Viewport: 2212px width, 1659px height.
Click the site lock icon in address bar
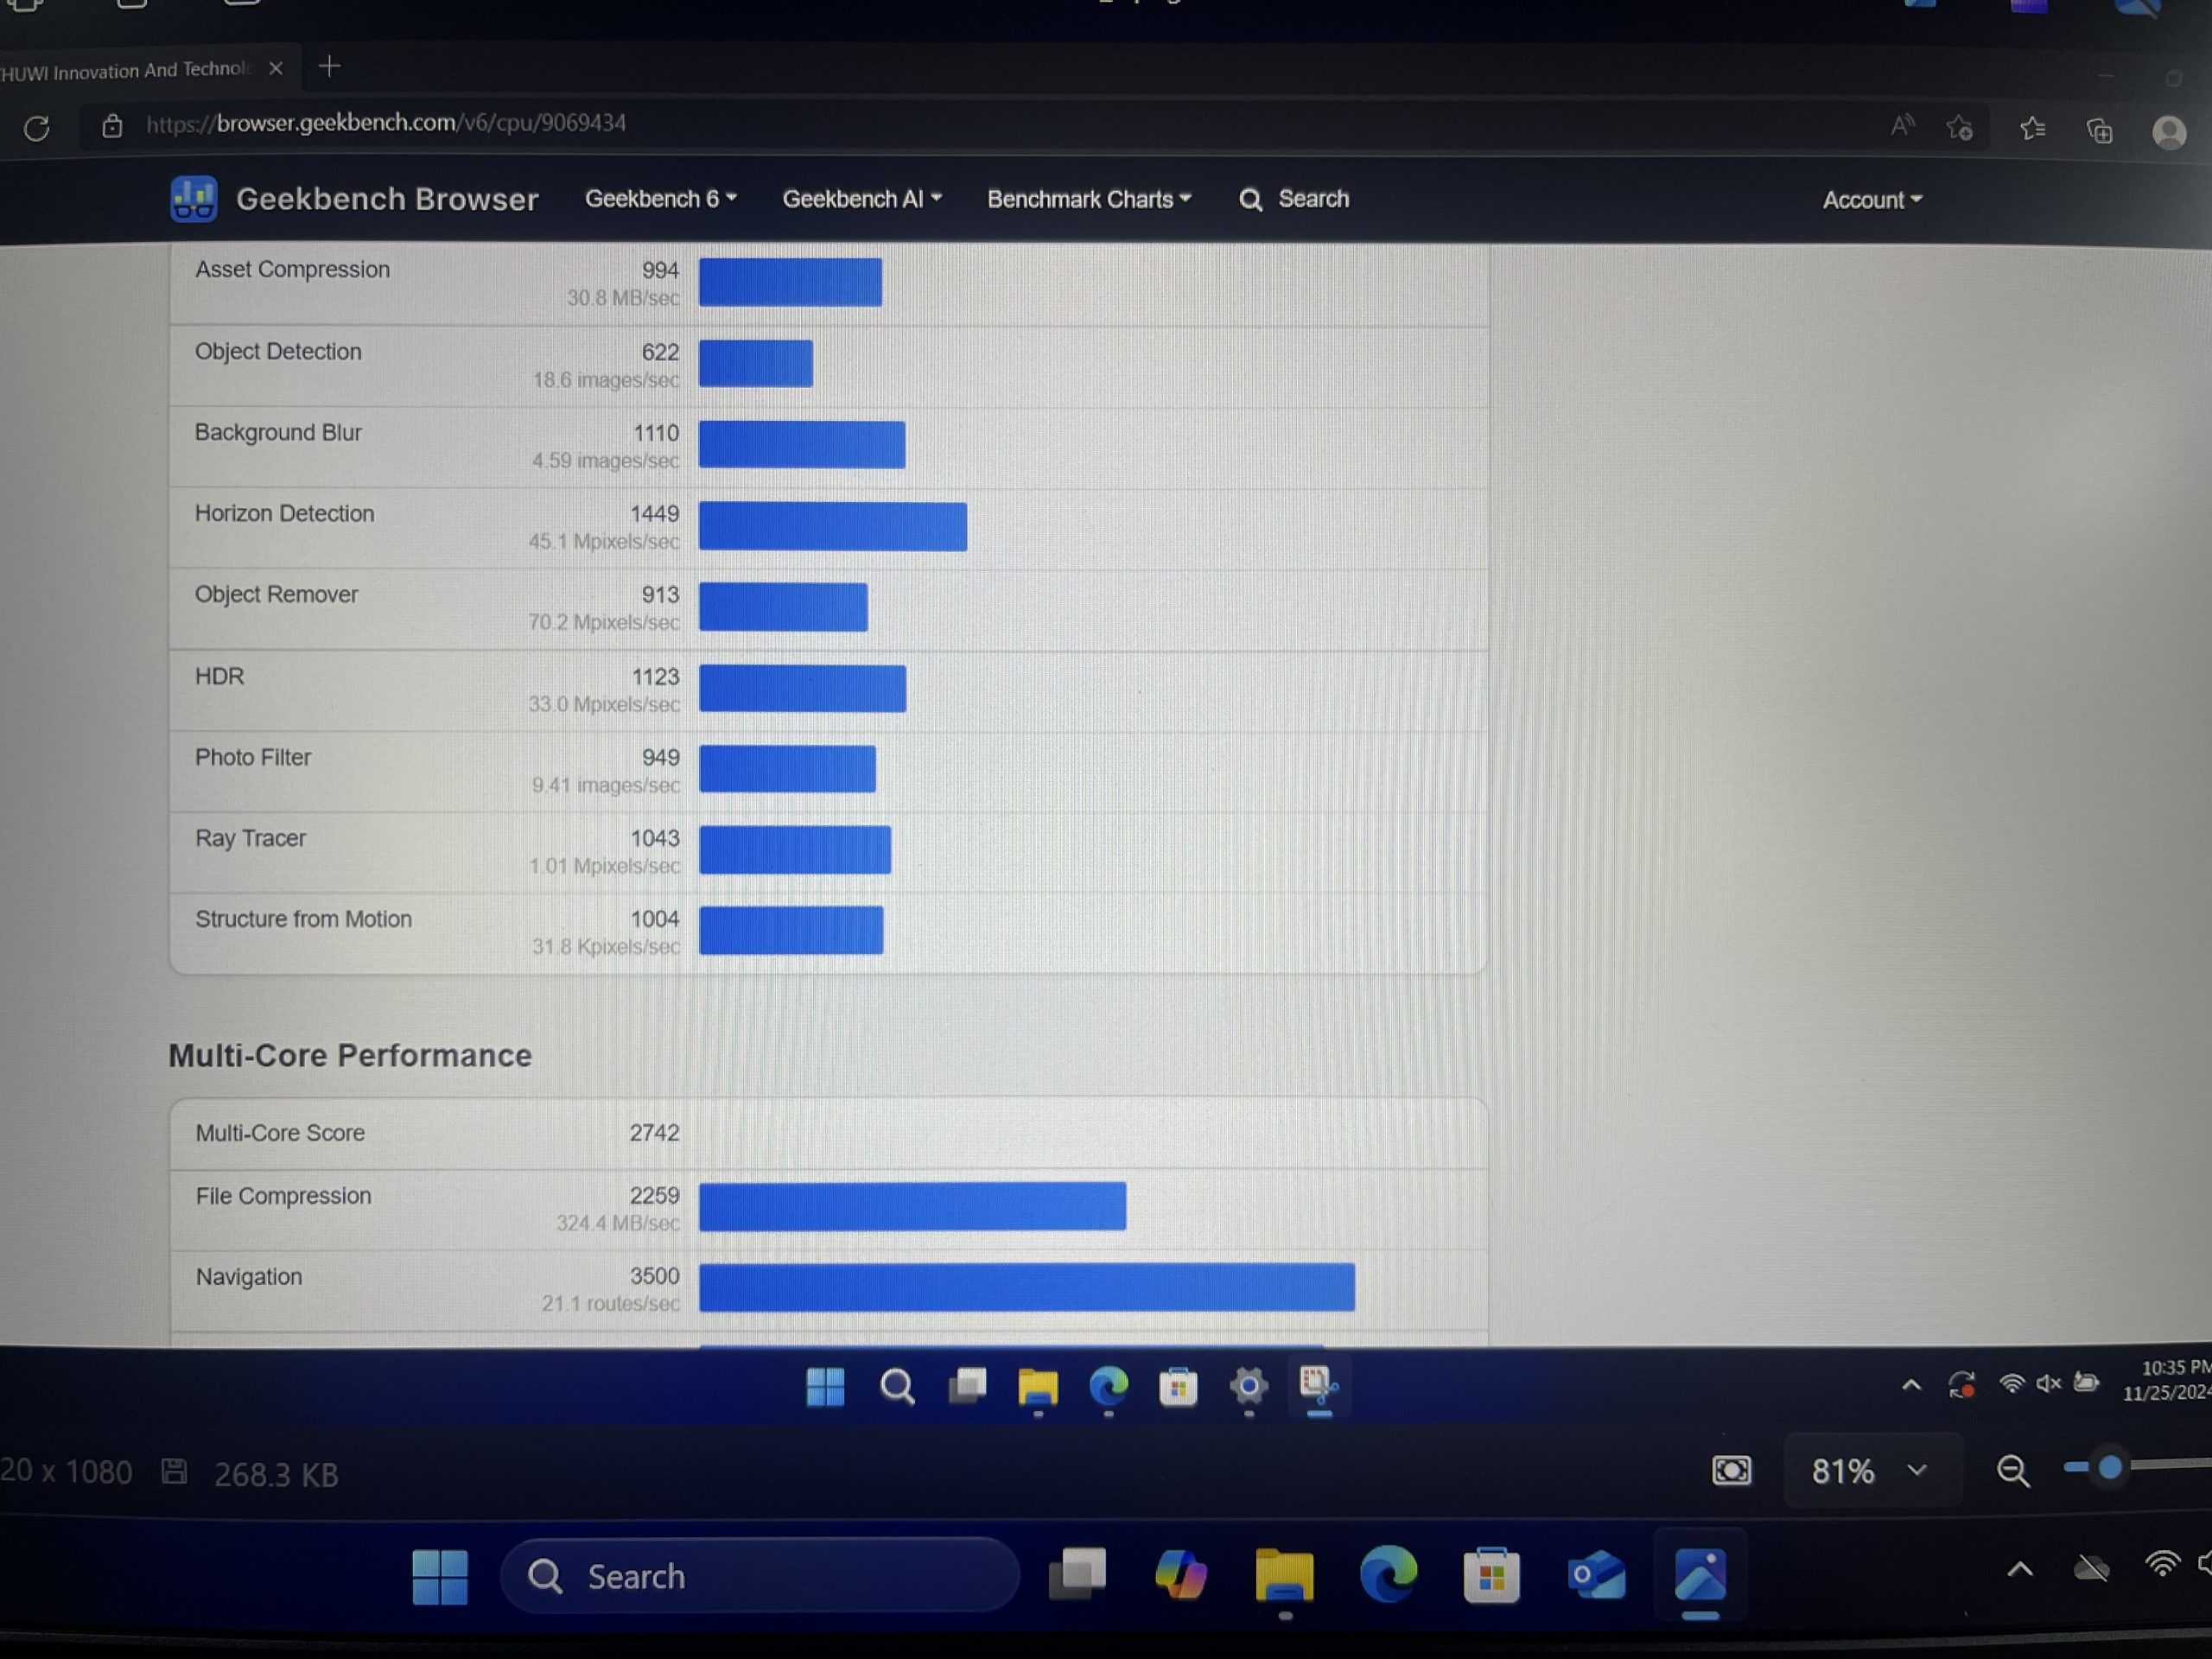tap(112, 126)
